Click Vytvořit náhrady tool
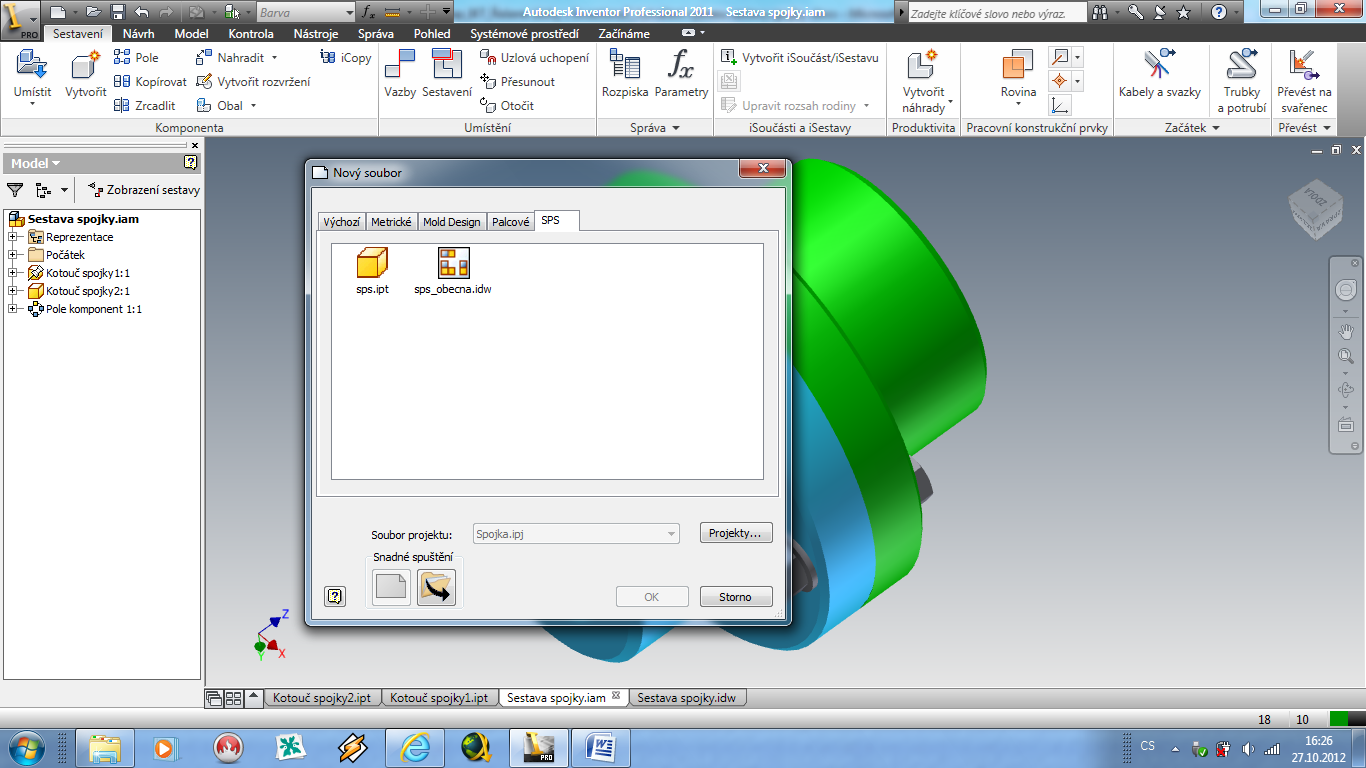Viewport: 1366px width, 768px height. coord(922,80)
